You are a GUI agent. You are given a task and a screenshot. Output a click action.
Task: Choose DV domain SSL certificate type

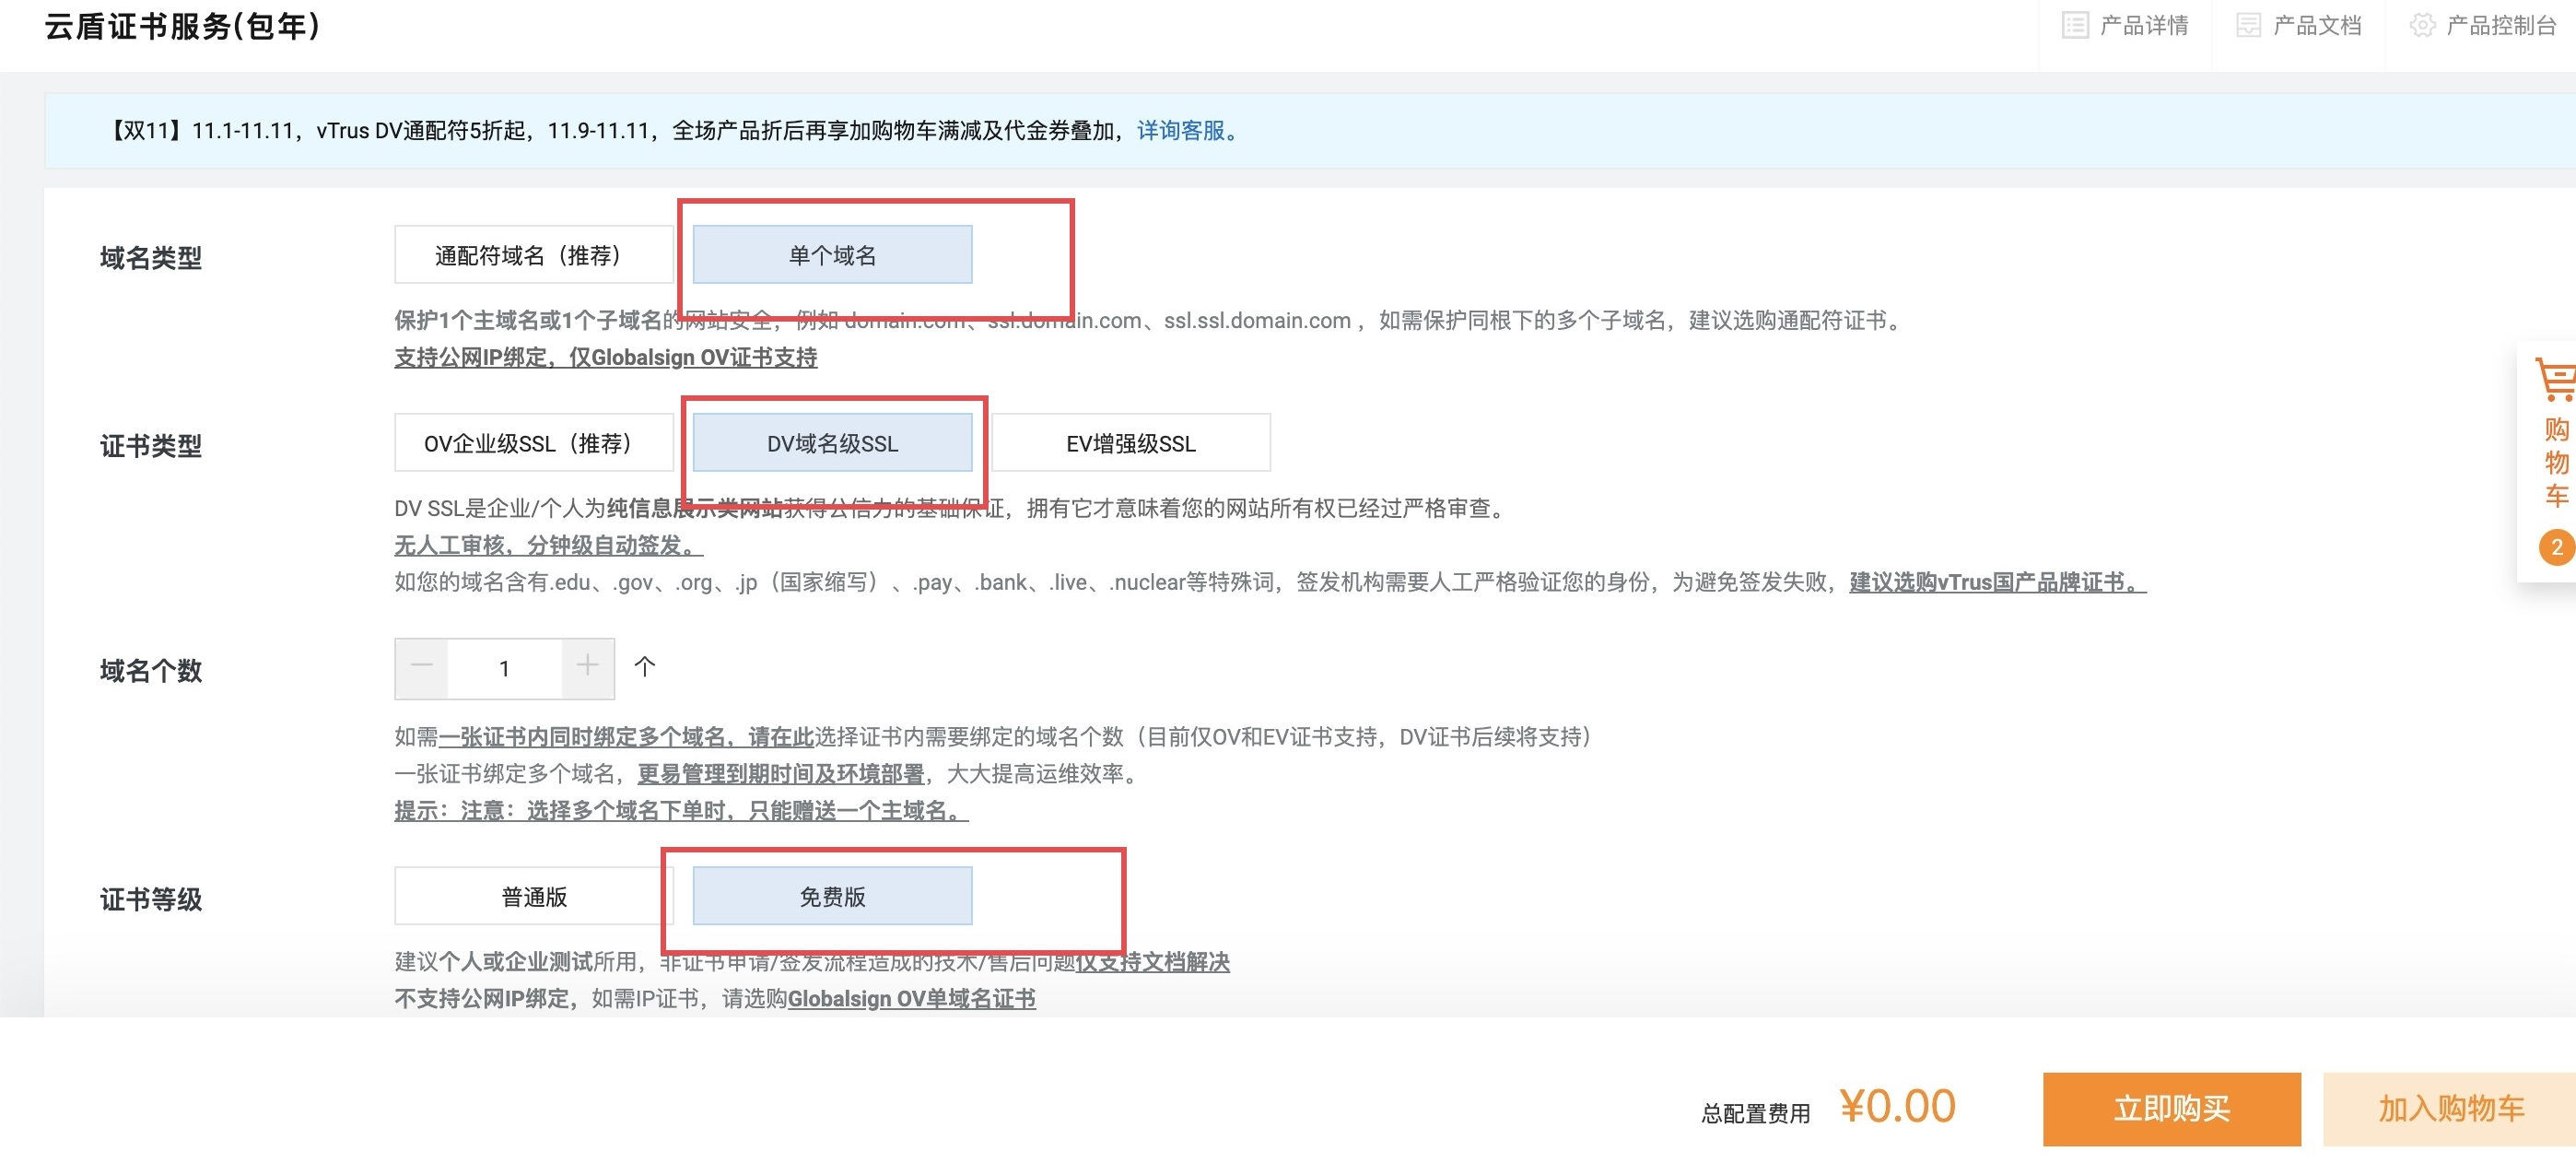(831, 443)
